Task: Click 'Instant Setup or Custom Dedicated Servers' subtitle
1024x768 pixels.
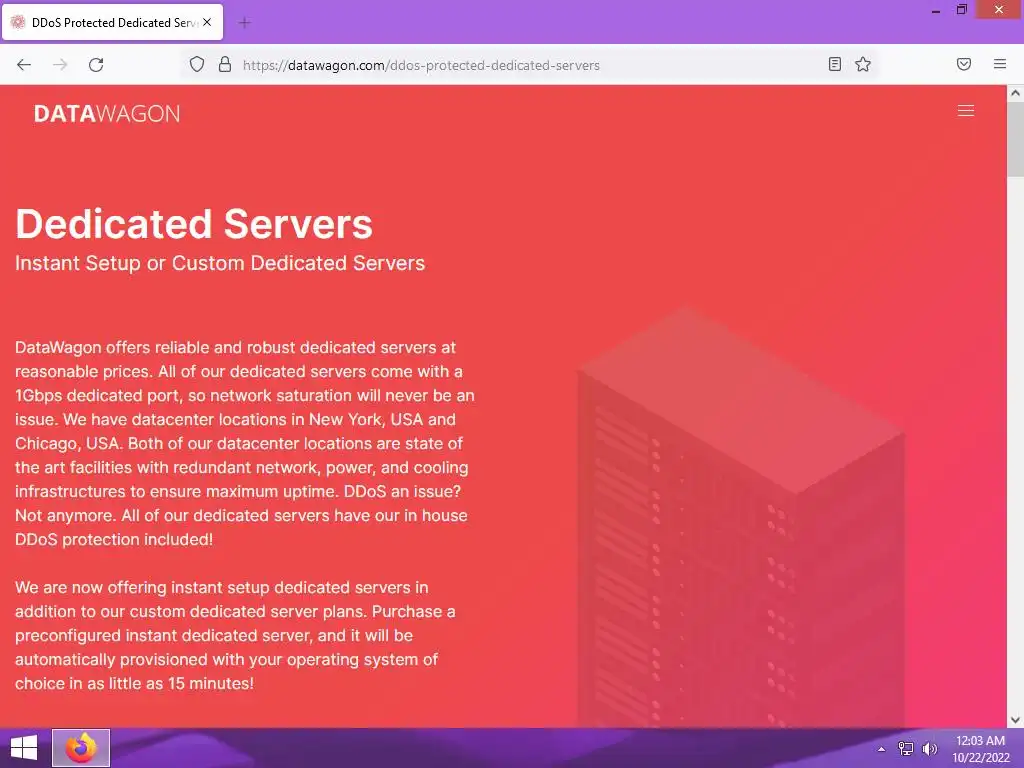Action: click(x=220, y=263)
